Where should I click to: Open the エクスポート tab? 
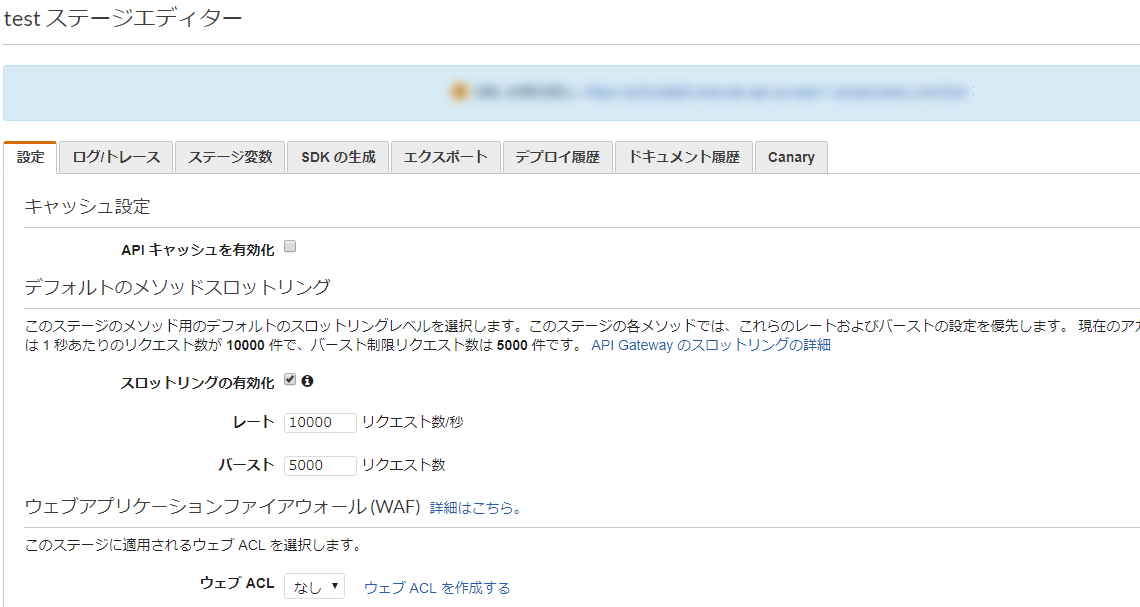coord(446,157)
